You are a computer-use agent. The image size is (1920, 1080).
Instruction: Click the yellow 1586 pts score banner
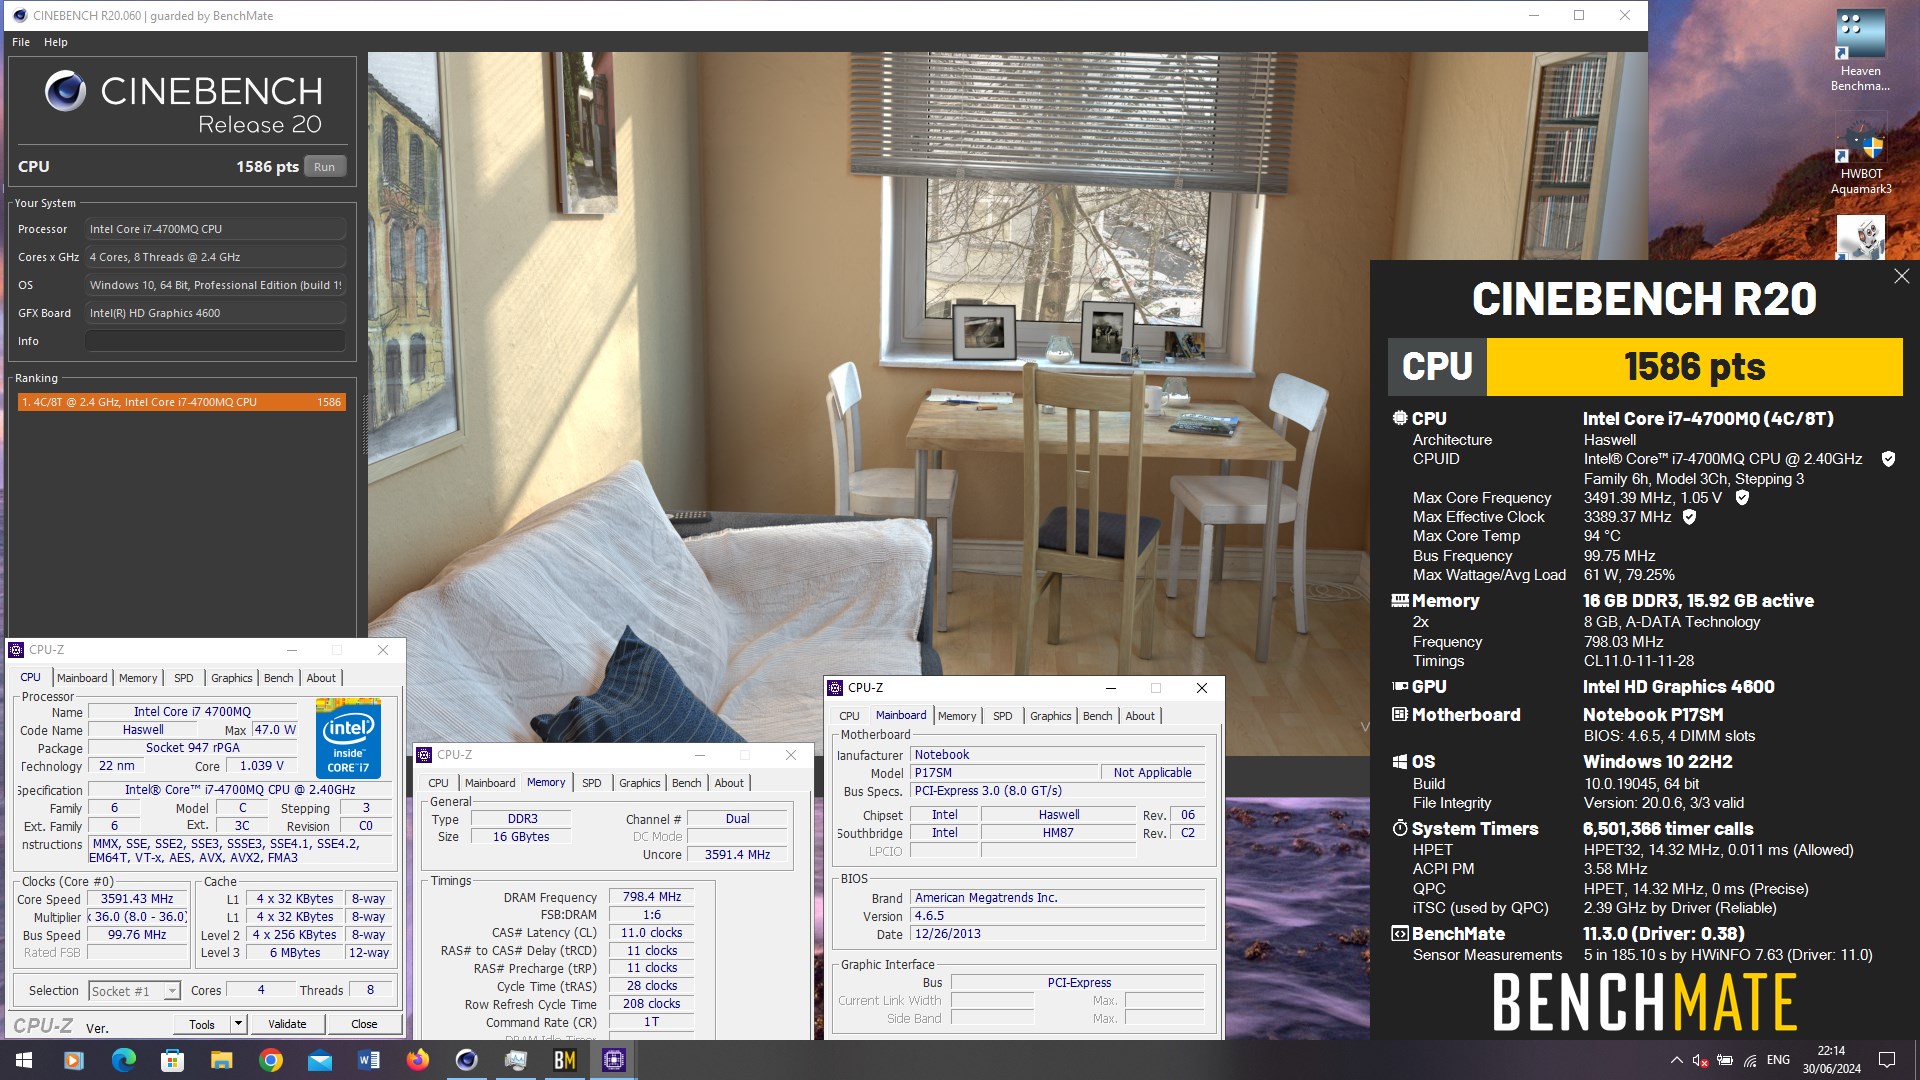click(x=1694, y=367)
